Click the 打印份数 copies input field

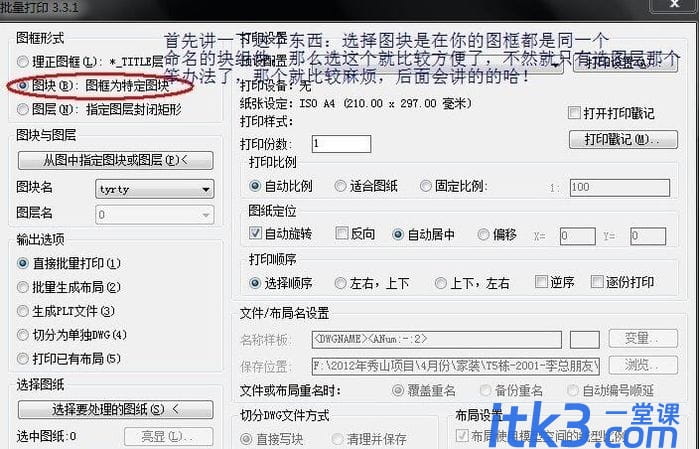[x=341, y=144]
